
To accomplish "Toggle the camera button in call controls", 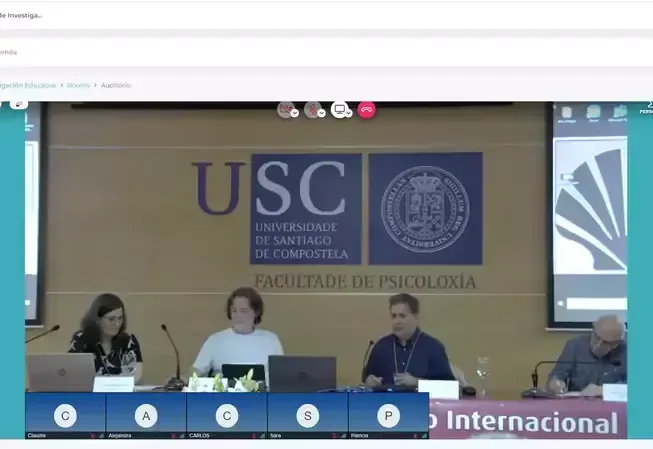I will tap(285, 109).
